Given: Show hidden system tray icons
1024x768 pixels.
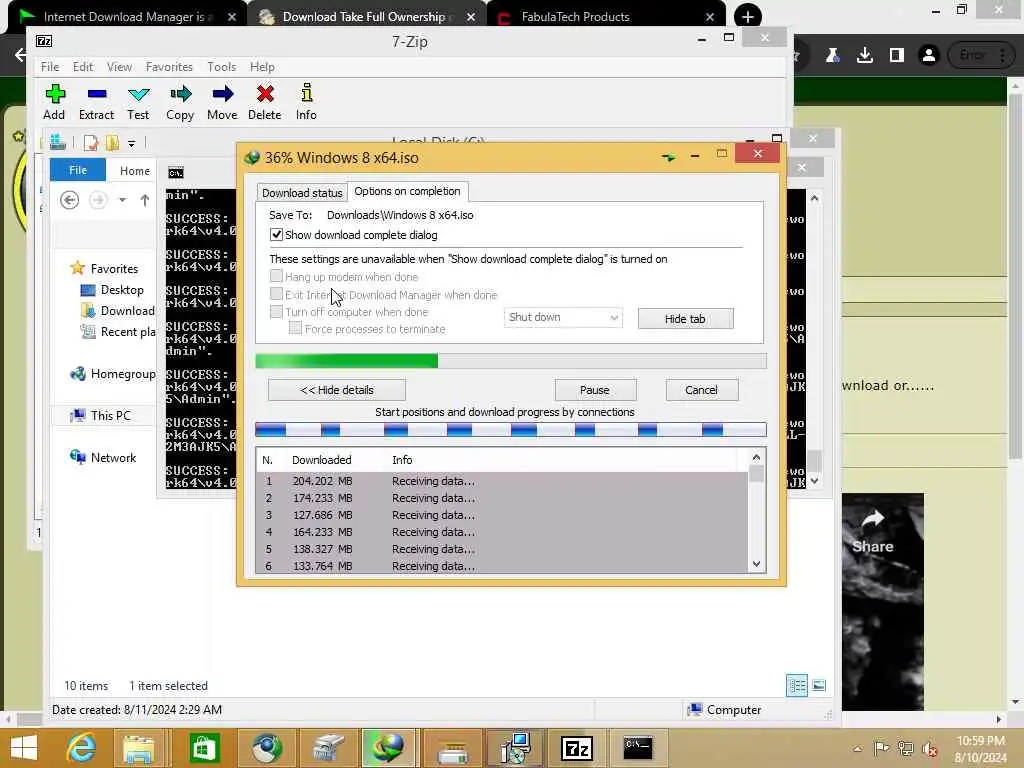Looking at the screenshot, I should pyautogui.click(x=857, y=748).
